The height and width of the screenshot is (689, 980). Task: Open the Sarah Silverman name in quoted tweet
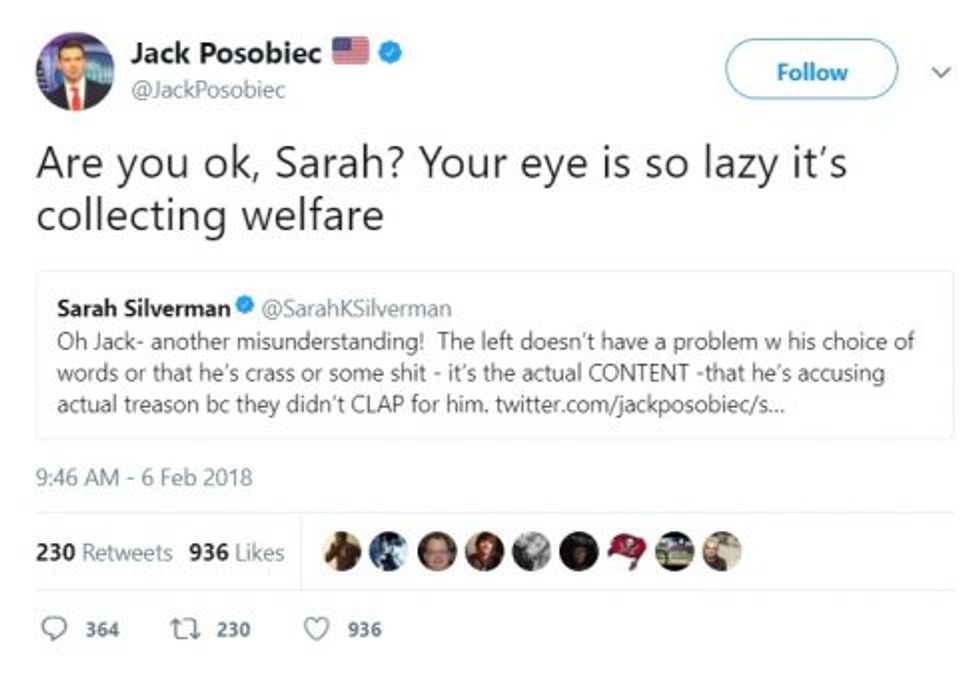pyautogui.click(x=143, y=308)
